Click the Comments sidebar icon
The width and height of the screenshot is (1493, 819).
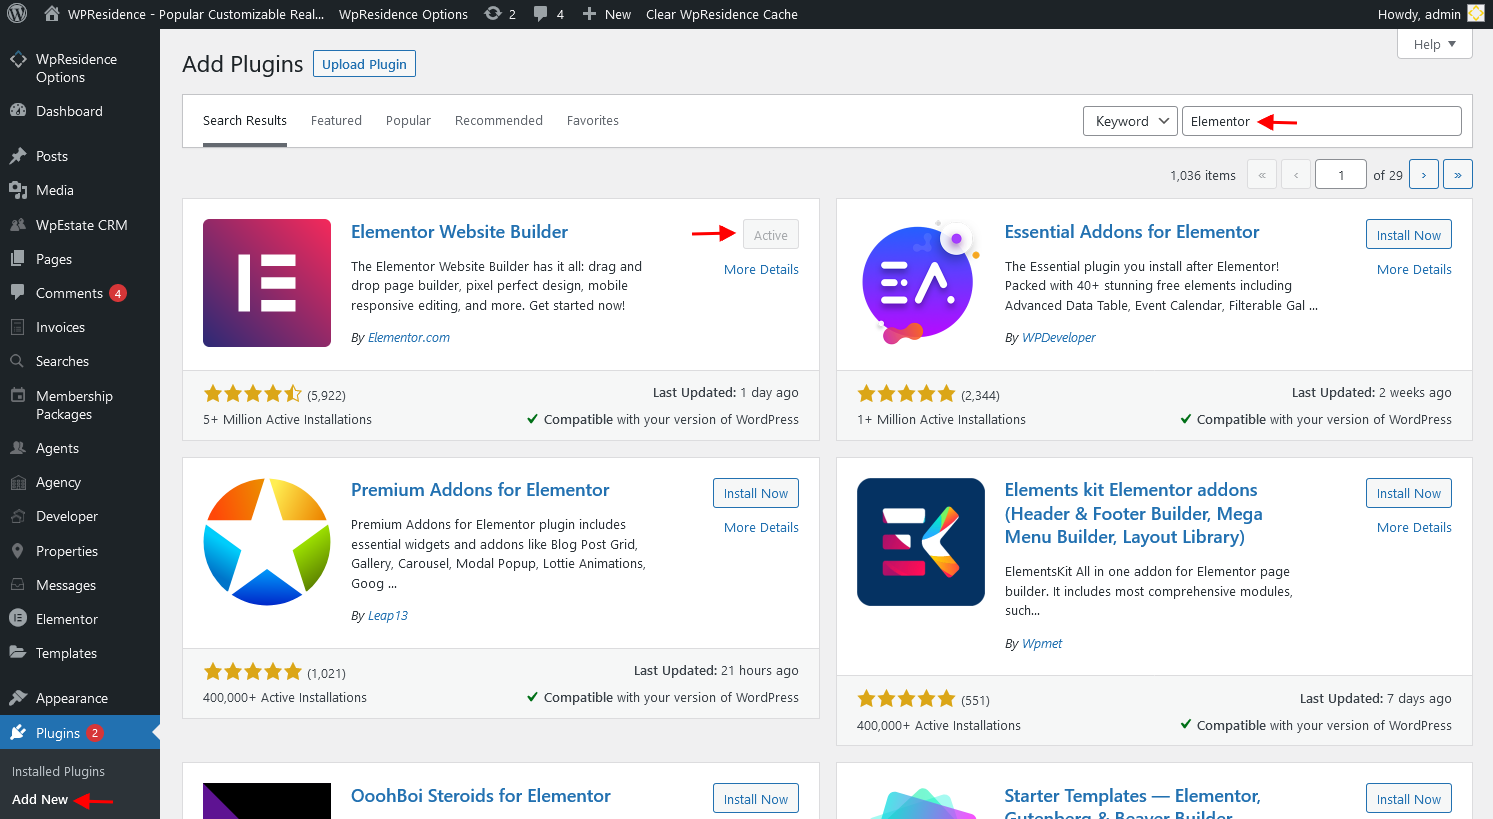click(18, 293)
